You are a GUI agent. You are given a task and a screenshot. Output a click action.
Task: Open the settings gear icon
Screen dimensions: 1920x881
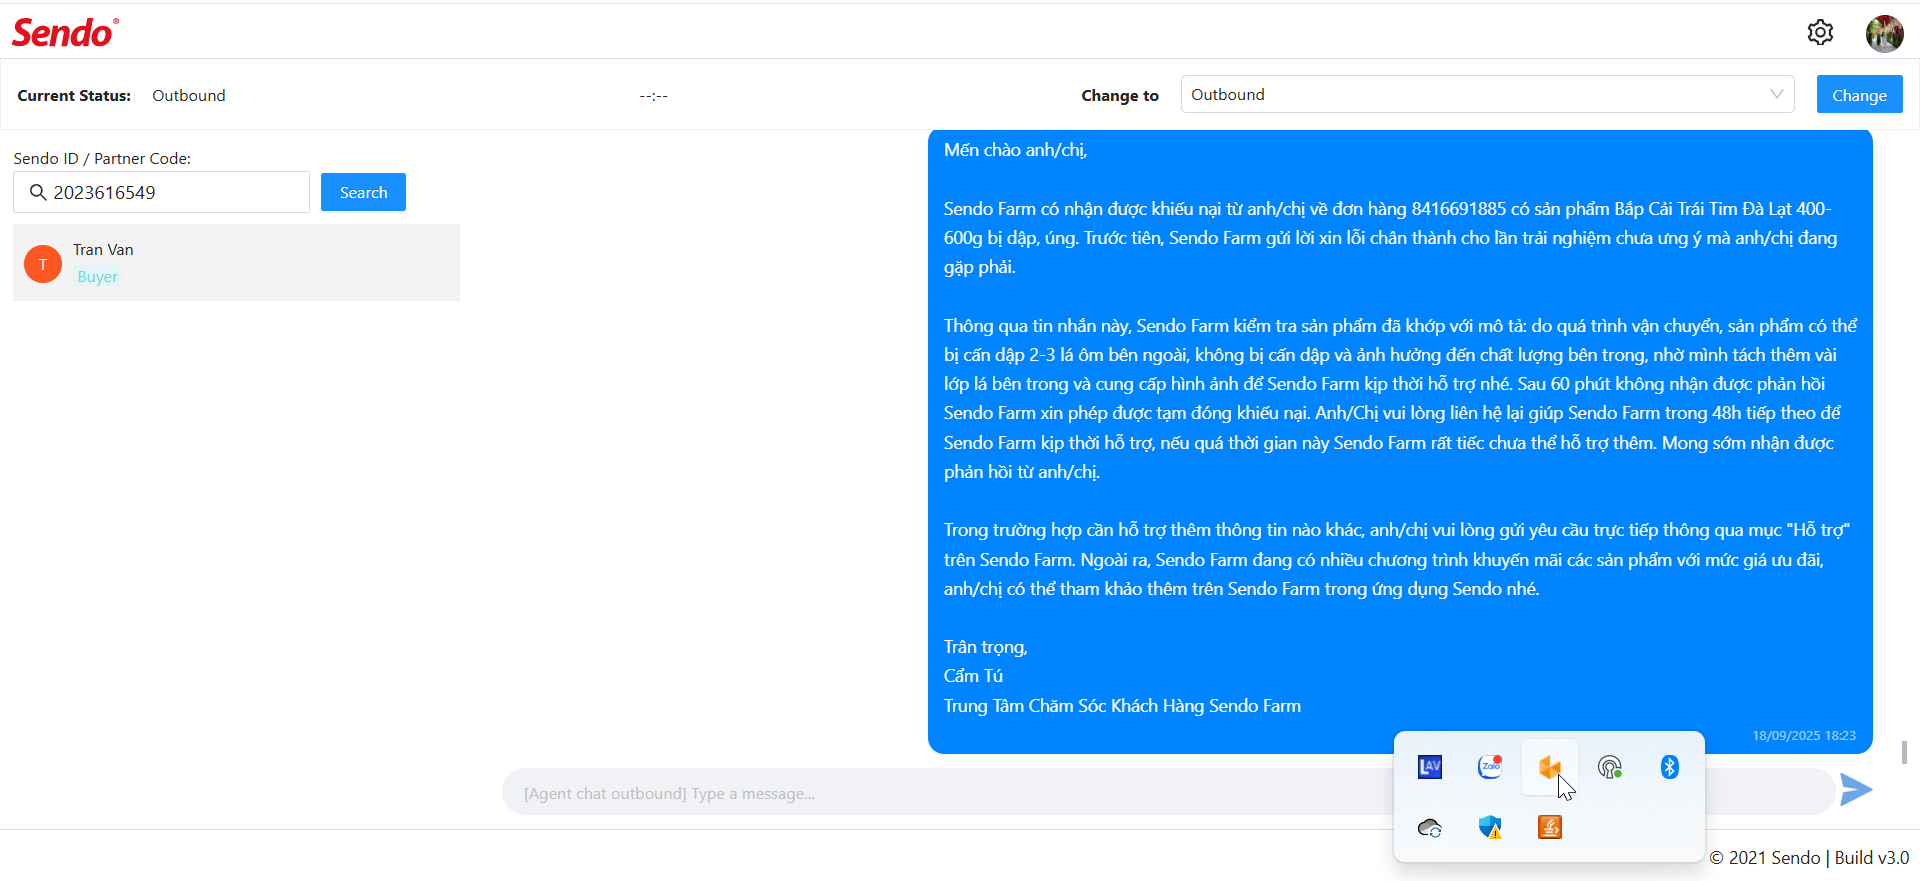click(x=1820, y=32)
